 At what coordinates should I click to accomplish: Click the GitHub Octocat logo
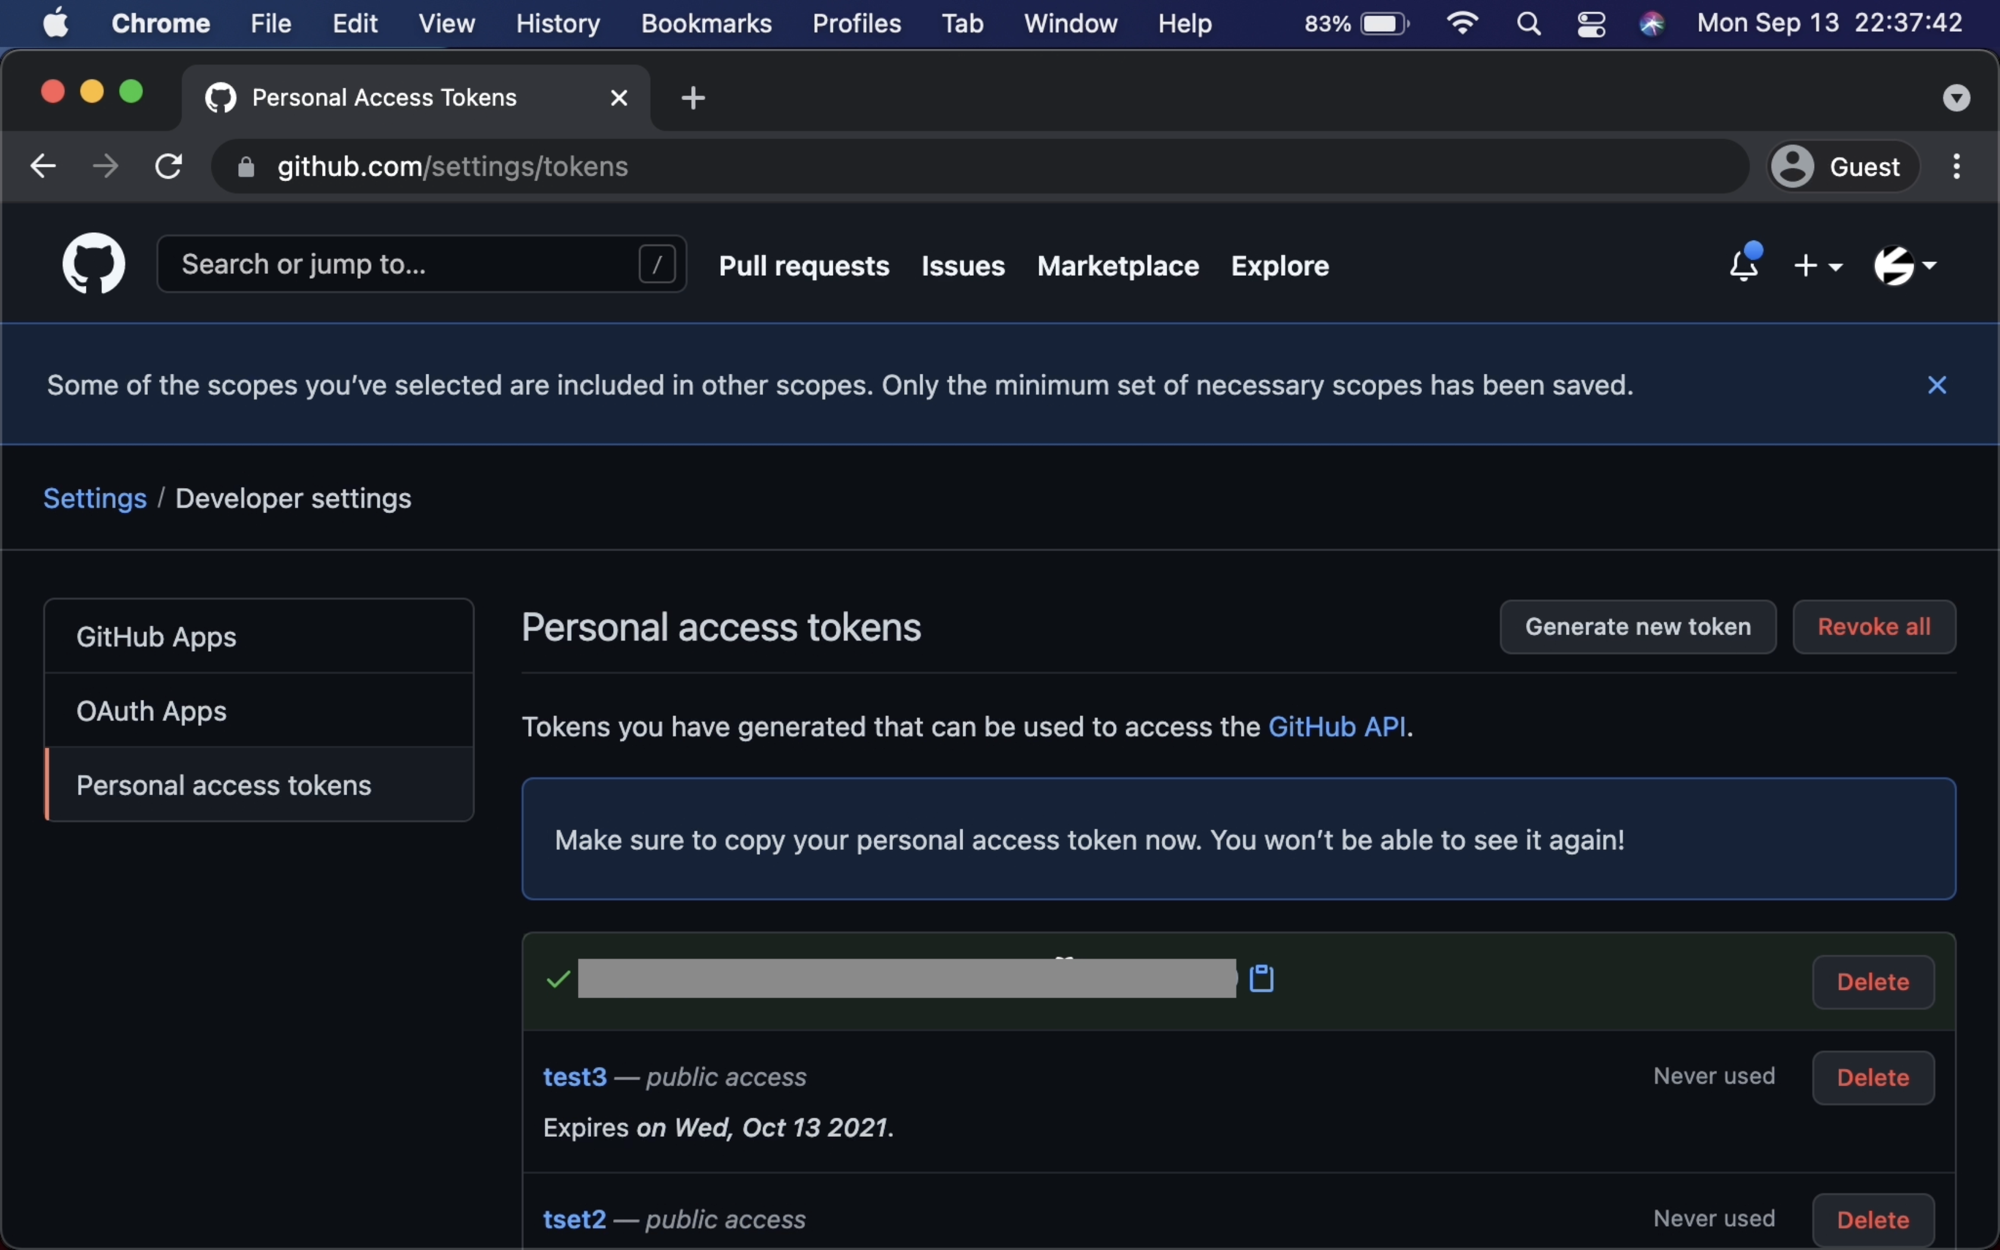94,264
